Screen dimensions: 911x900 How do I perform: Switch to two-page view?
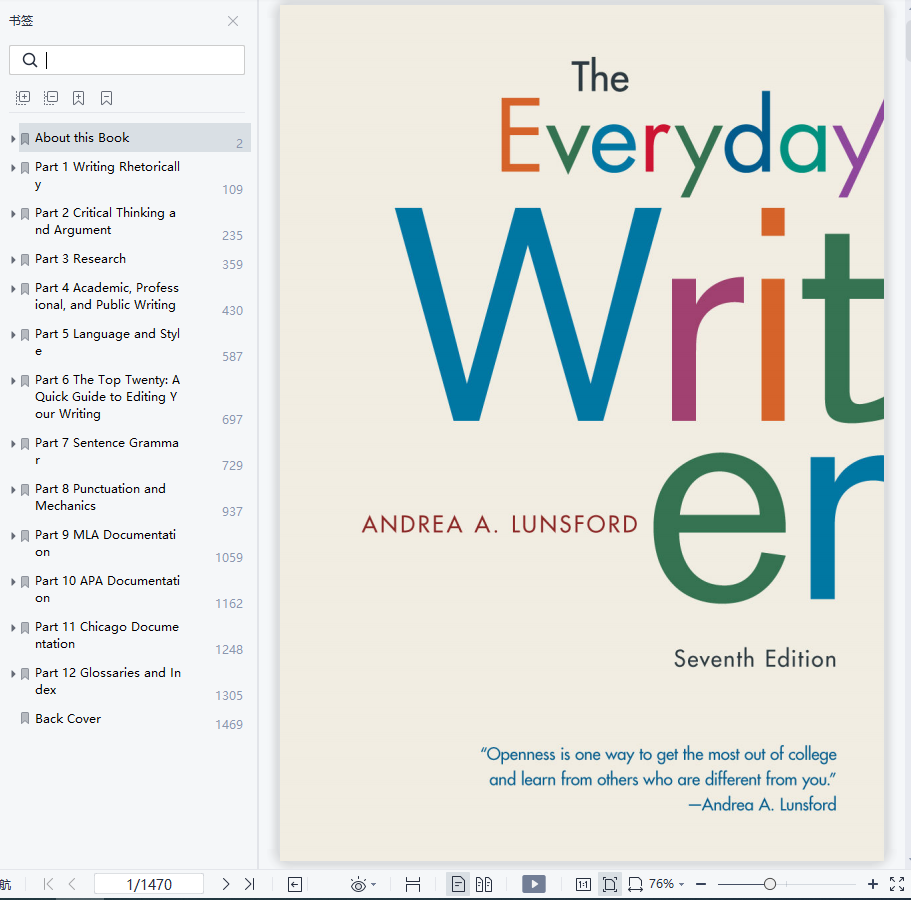point(484,884)
